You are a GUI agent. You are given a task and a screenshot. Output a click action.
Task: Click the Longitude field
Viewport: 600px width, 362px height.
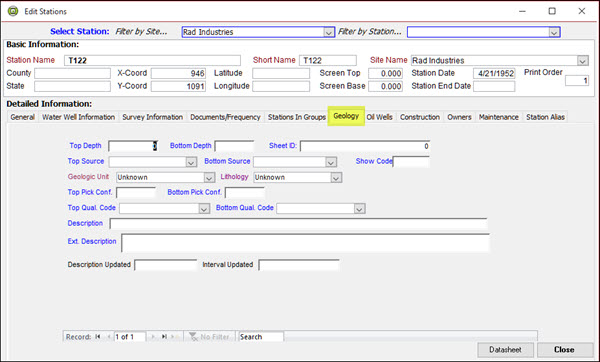point(281,86)
